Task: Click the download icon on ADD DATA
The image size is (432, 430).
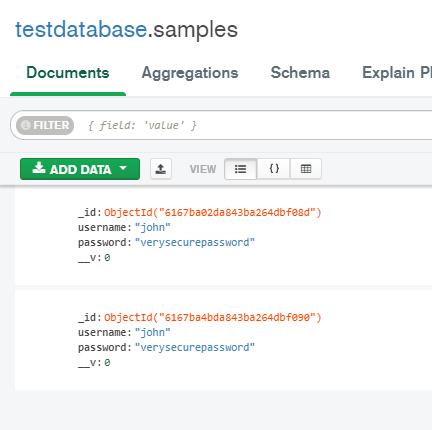Action: click(39, 168)
